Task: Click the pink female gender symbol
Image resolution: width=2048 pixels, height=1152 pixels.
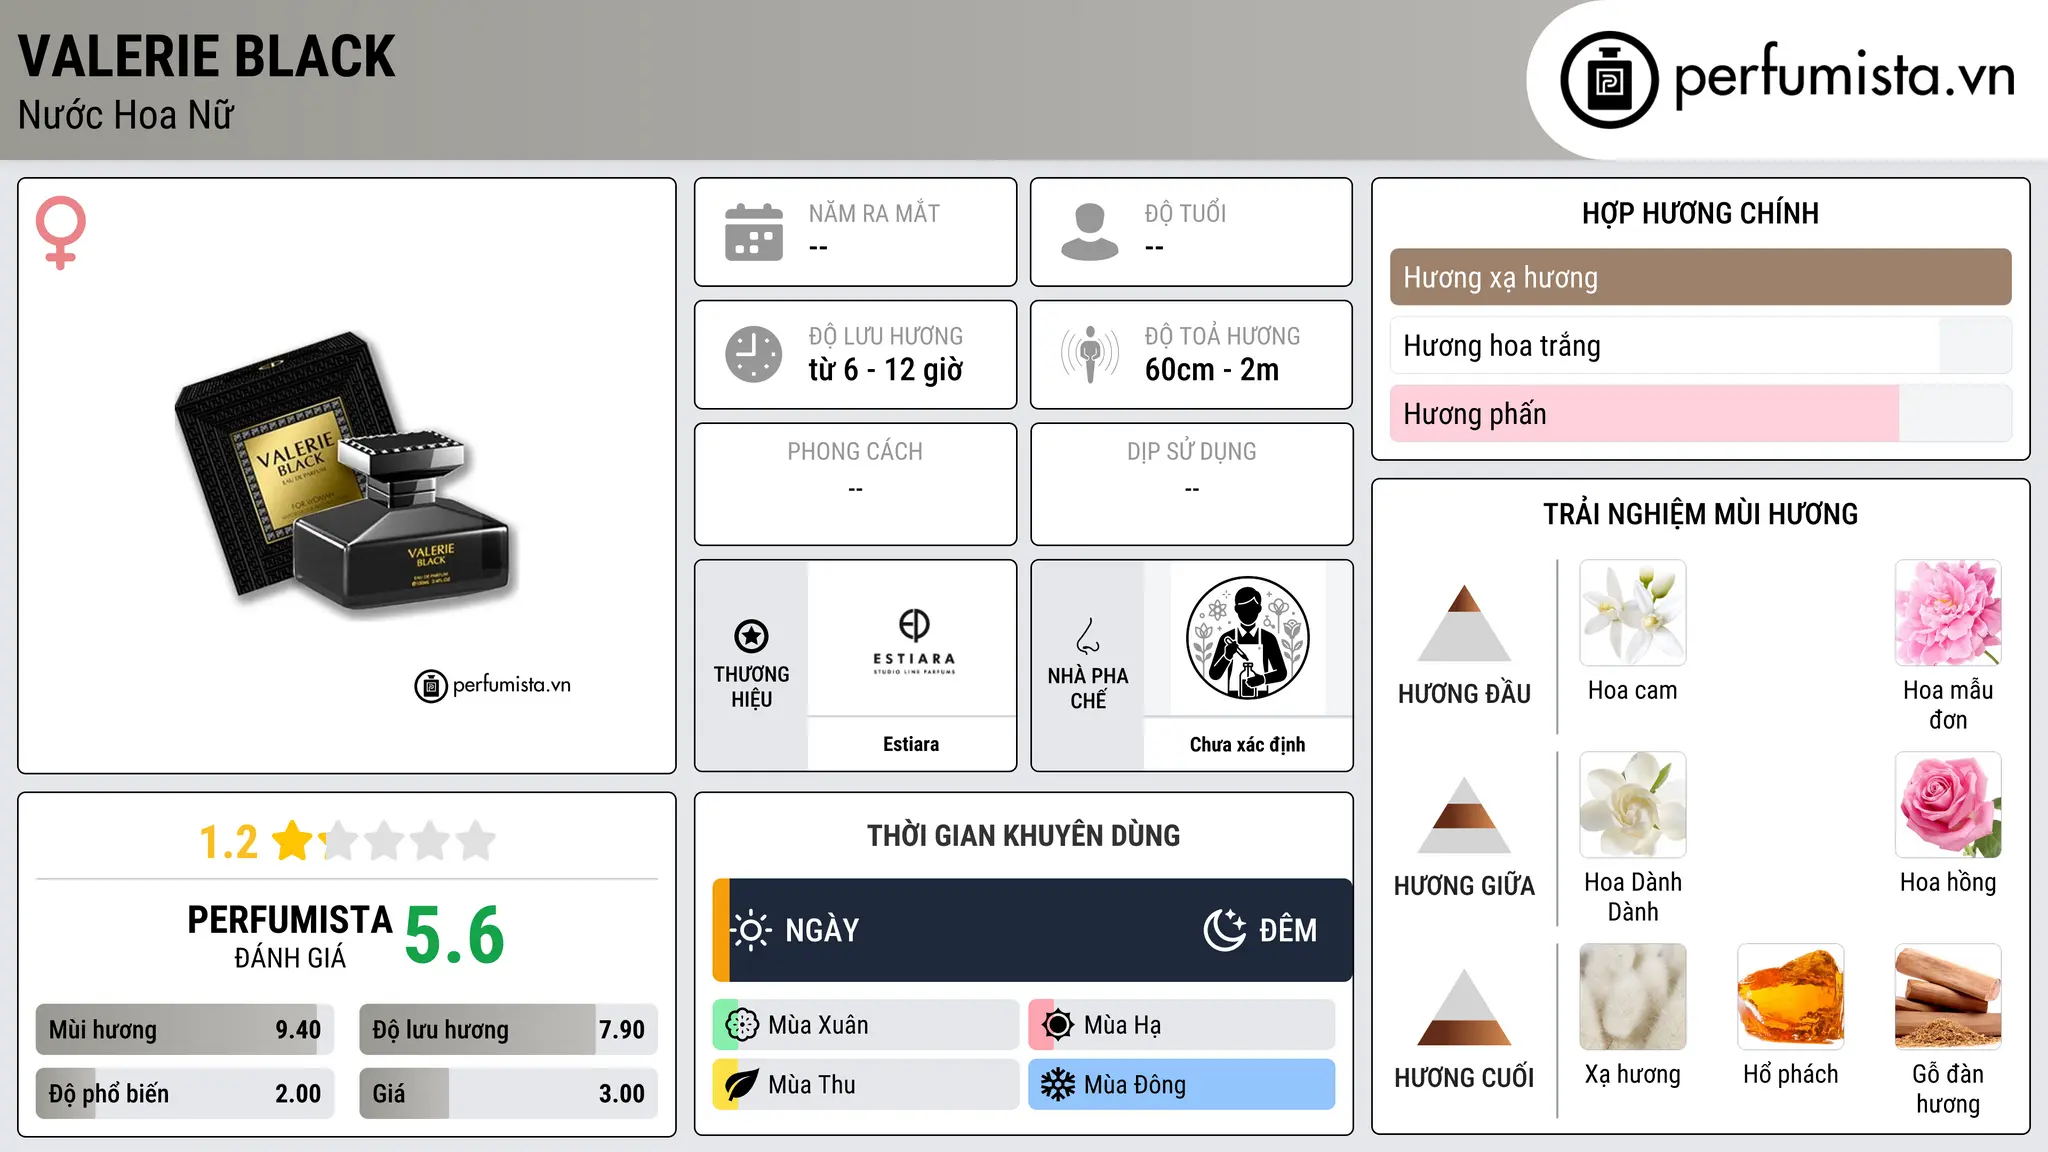Action: point(60,232)
